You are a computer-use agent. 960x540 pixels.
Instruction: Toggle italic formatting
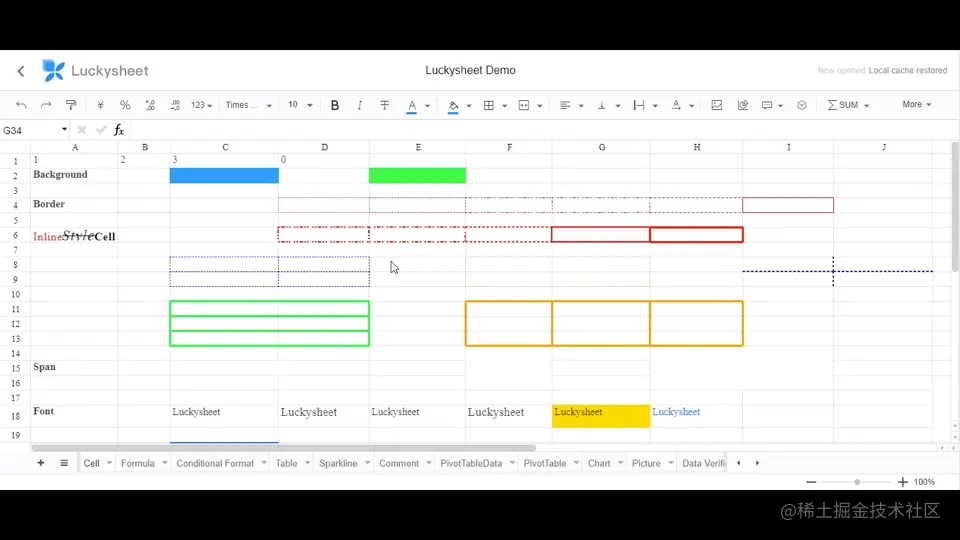point(359,105)
